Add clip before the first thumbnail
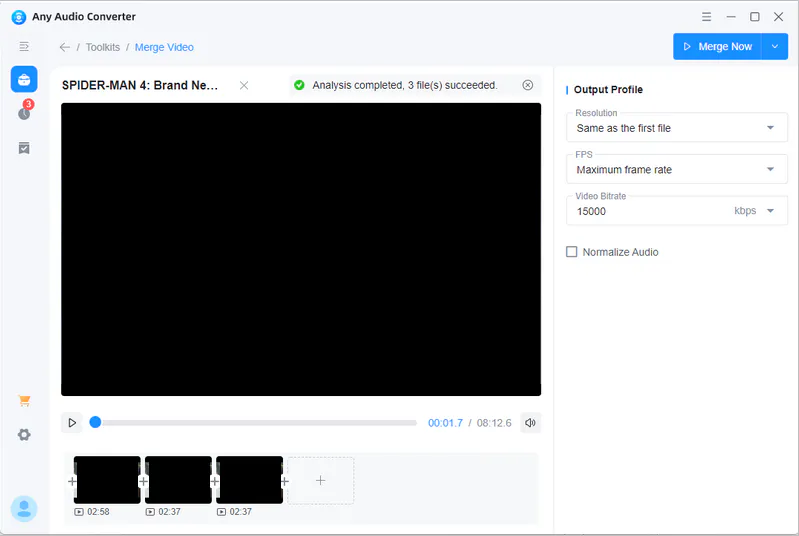 coord(72,481)
